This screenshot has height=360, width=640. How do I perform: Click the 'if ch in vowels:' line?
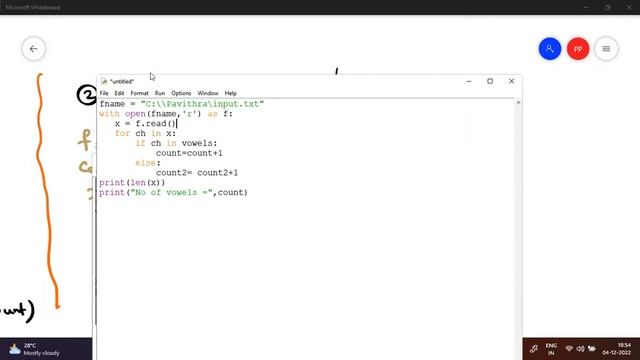(x=176, y=143)
